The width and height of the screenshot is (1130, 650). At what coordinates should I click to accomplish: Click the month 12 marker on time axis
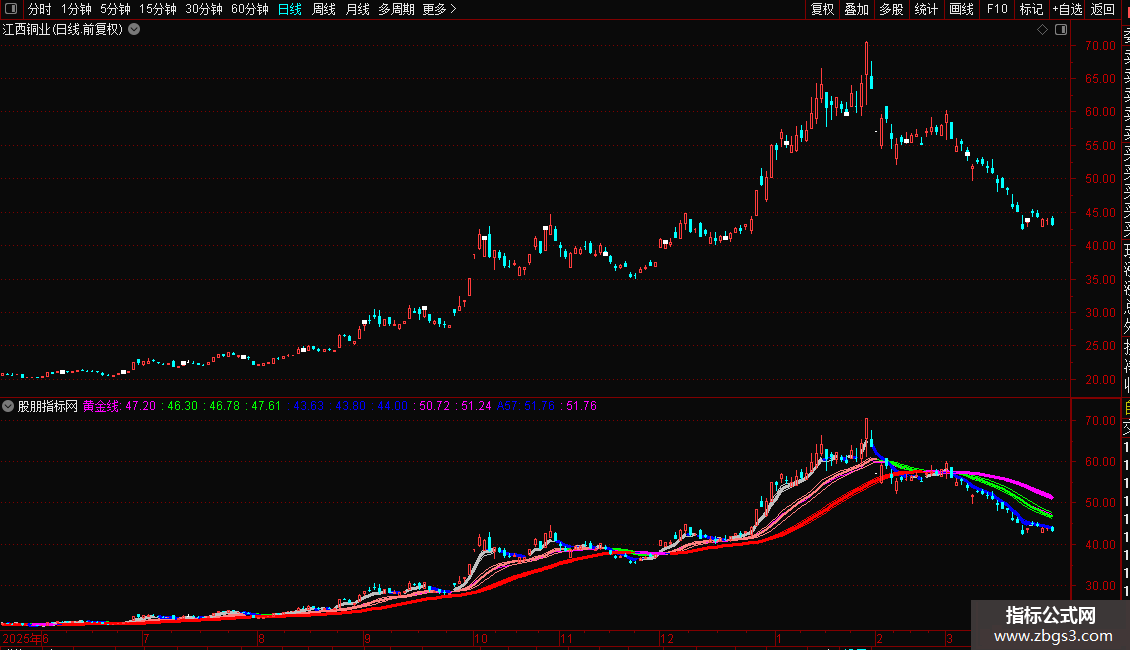click(667, 638)
